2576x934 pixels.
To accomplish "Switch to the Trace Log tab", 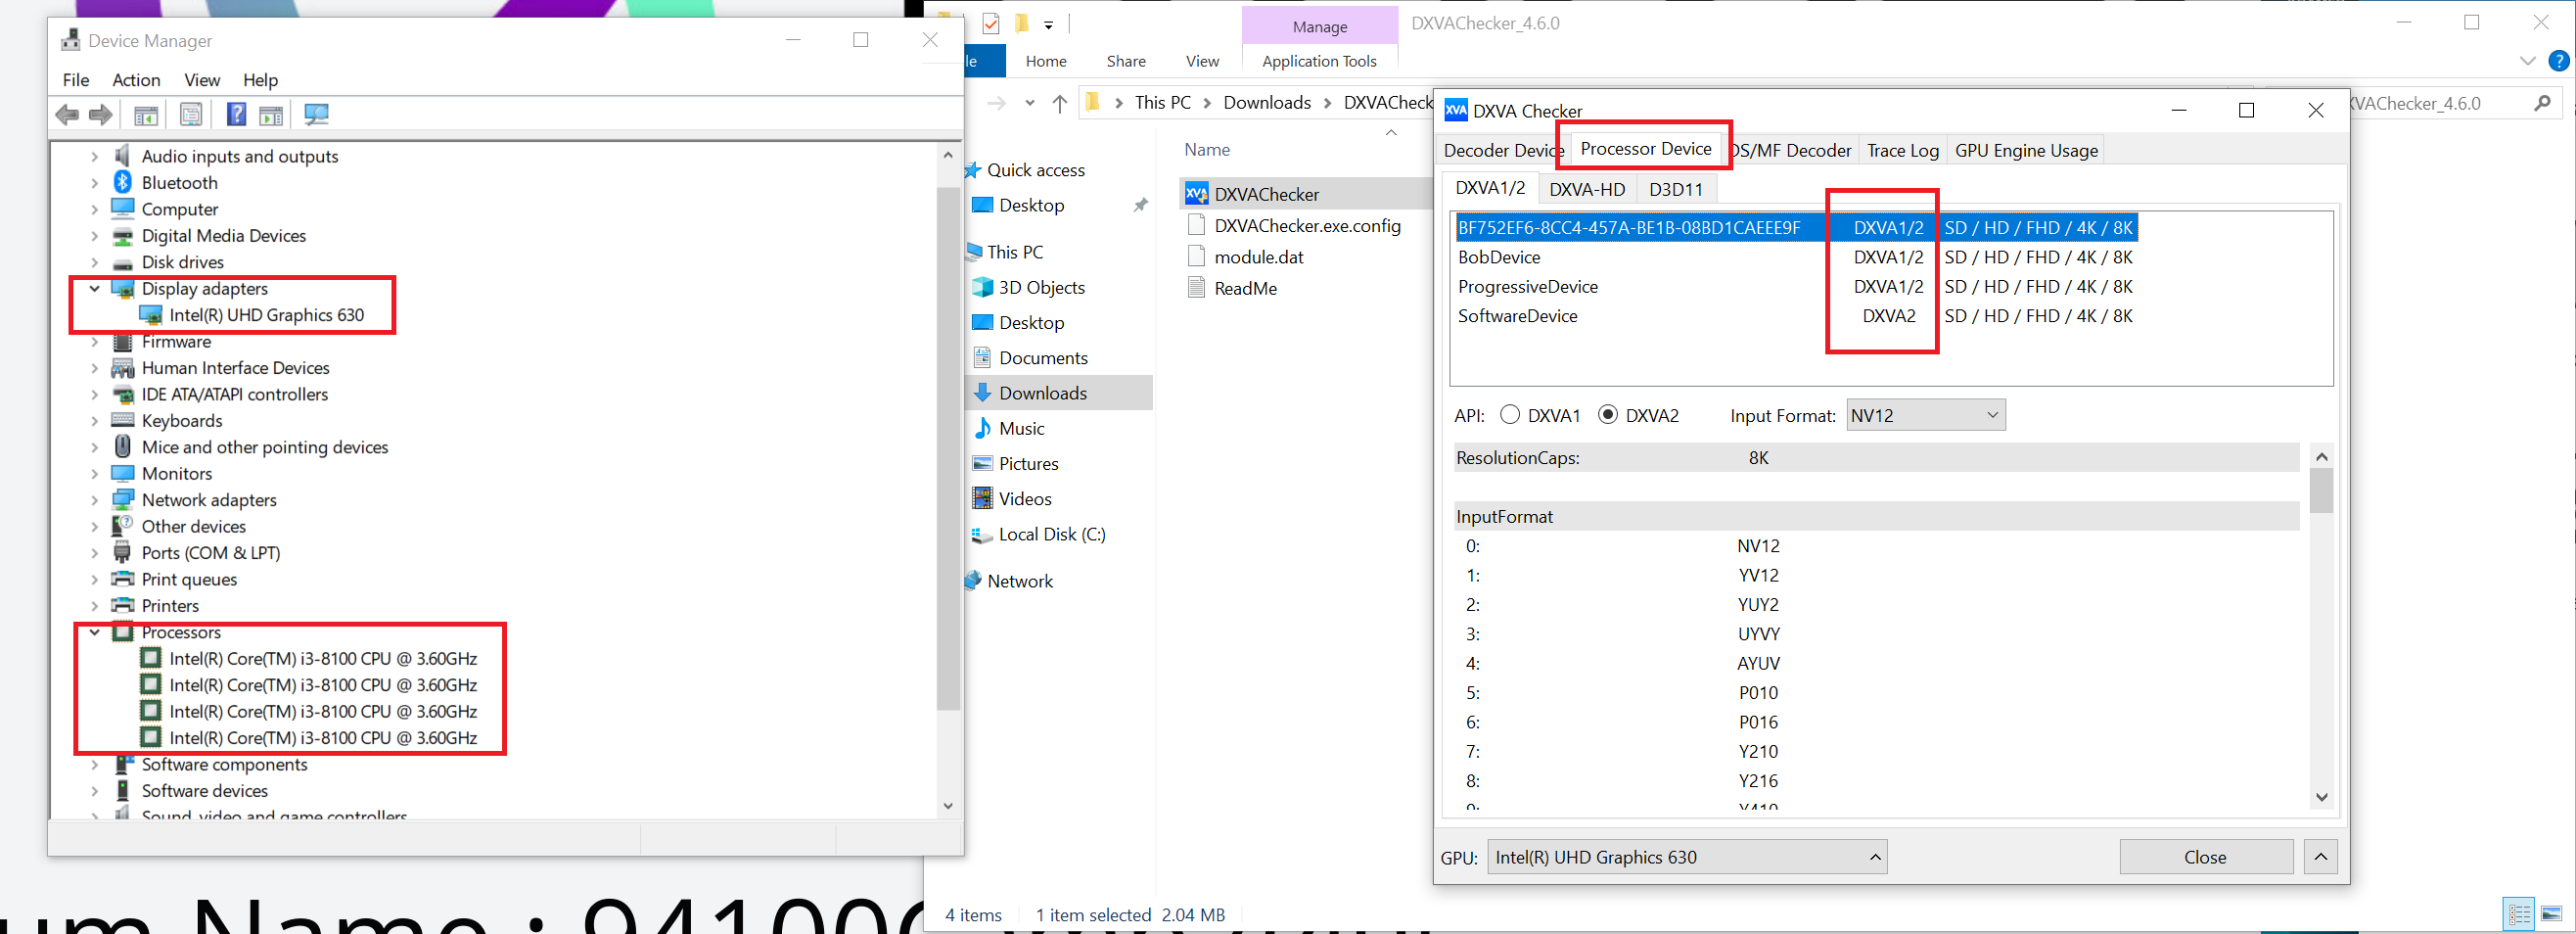I will click(1903, 150).
